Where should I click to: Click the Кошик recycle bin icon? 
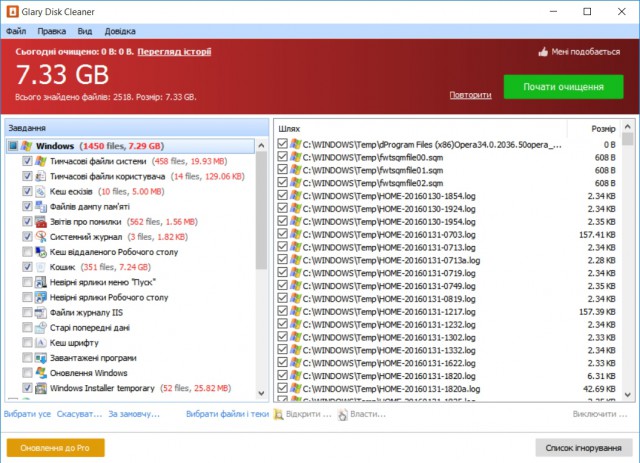40,267
